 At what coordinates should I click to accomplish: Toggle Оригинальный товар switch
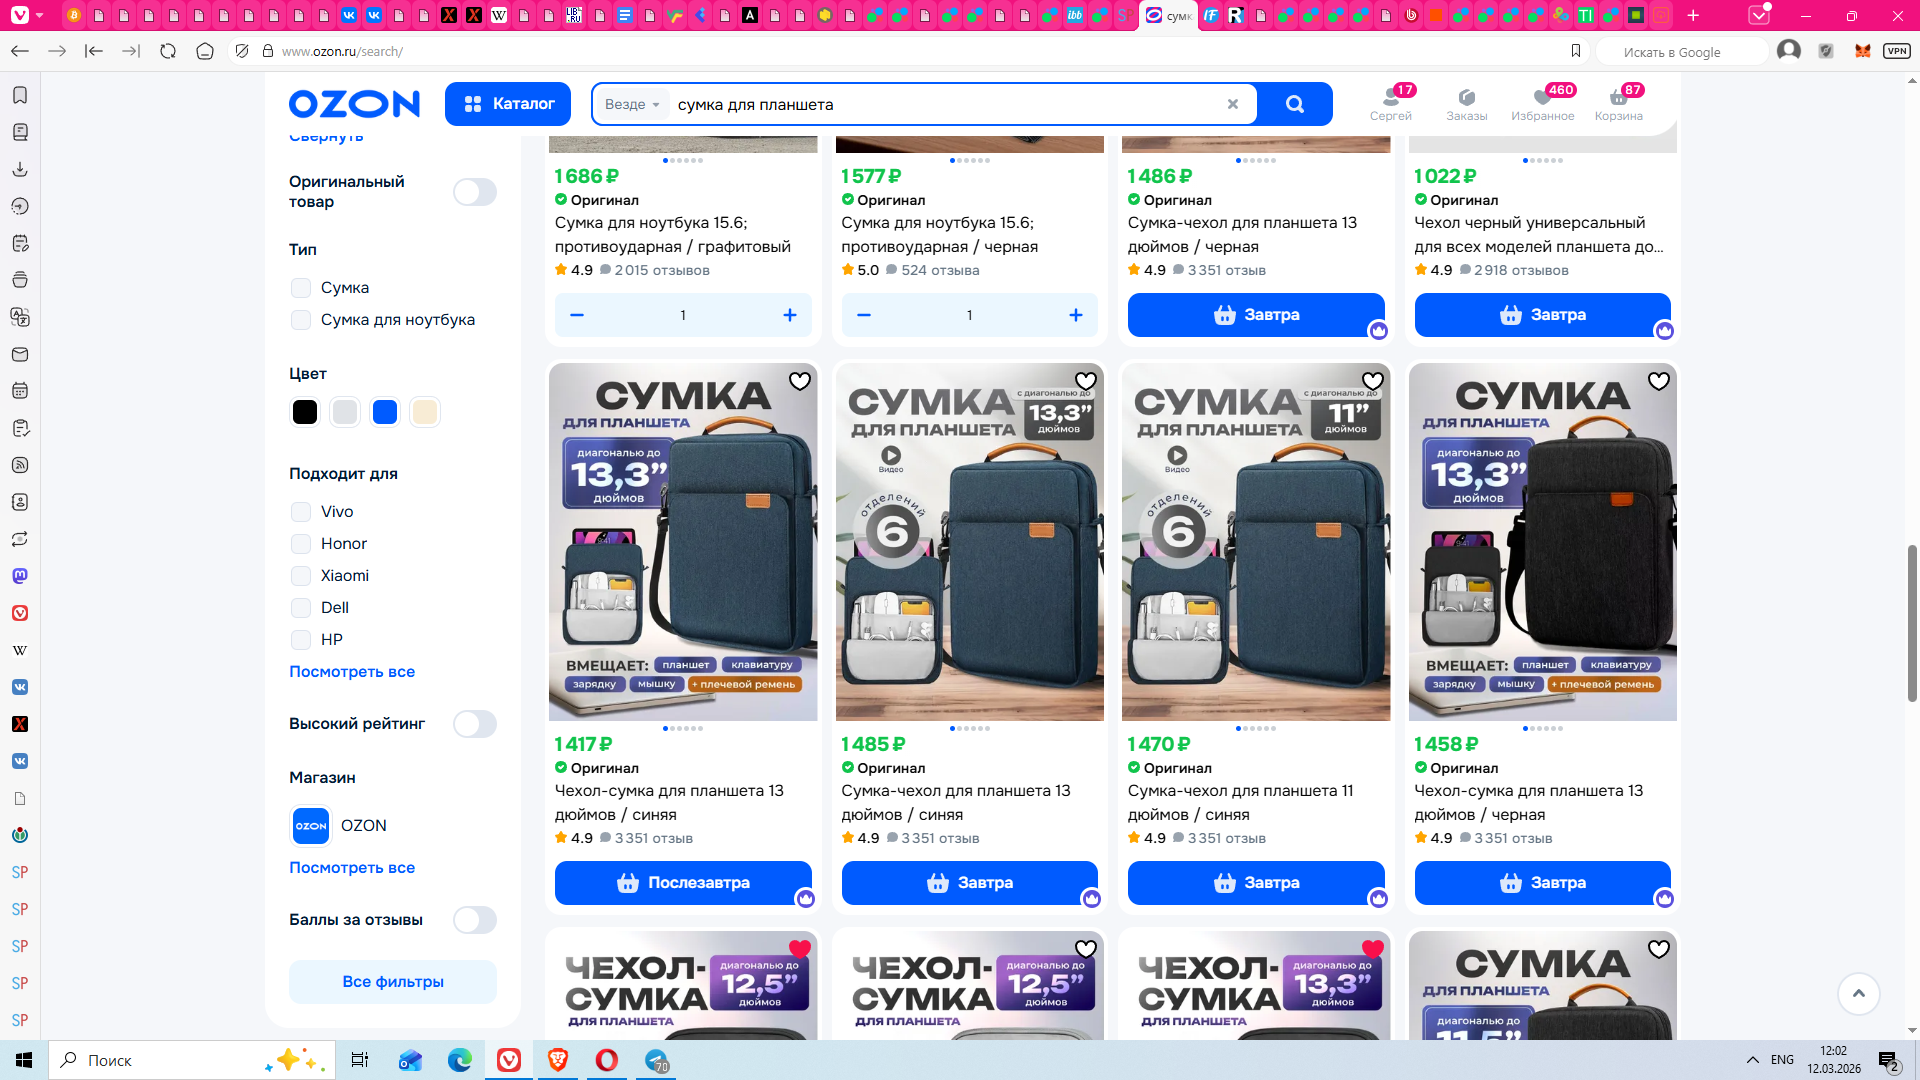tap(474, 192)
